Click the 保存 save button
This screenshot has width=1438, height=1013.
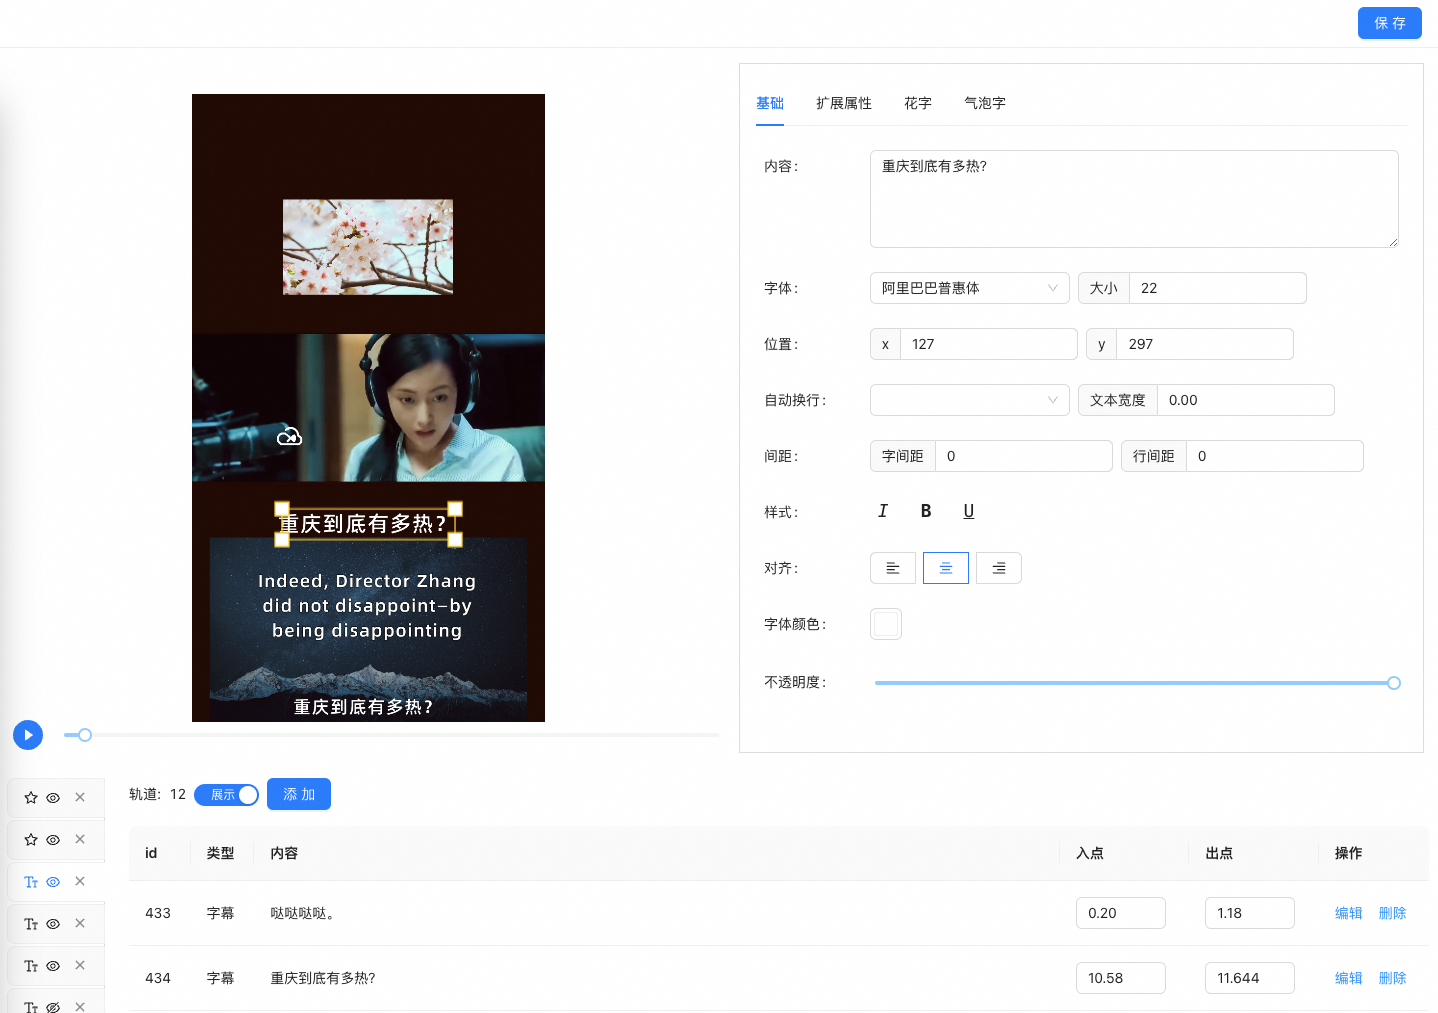tap(1389, 23)
